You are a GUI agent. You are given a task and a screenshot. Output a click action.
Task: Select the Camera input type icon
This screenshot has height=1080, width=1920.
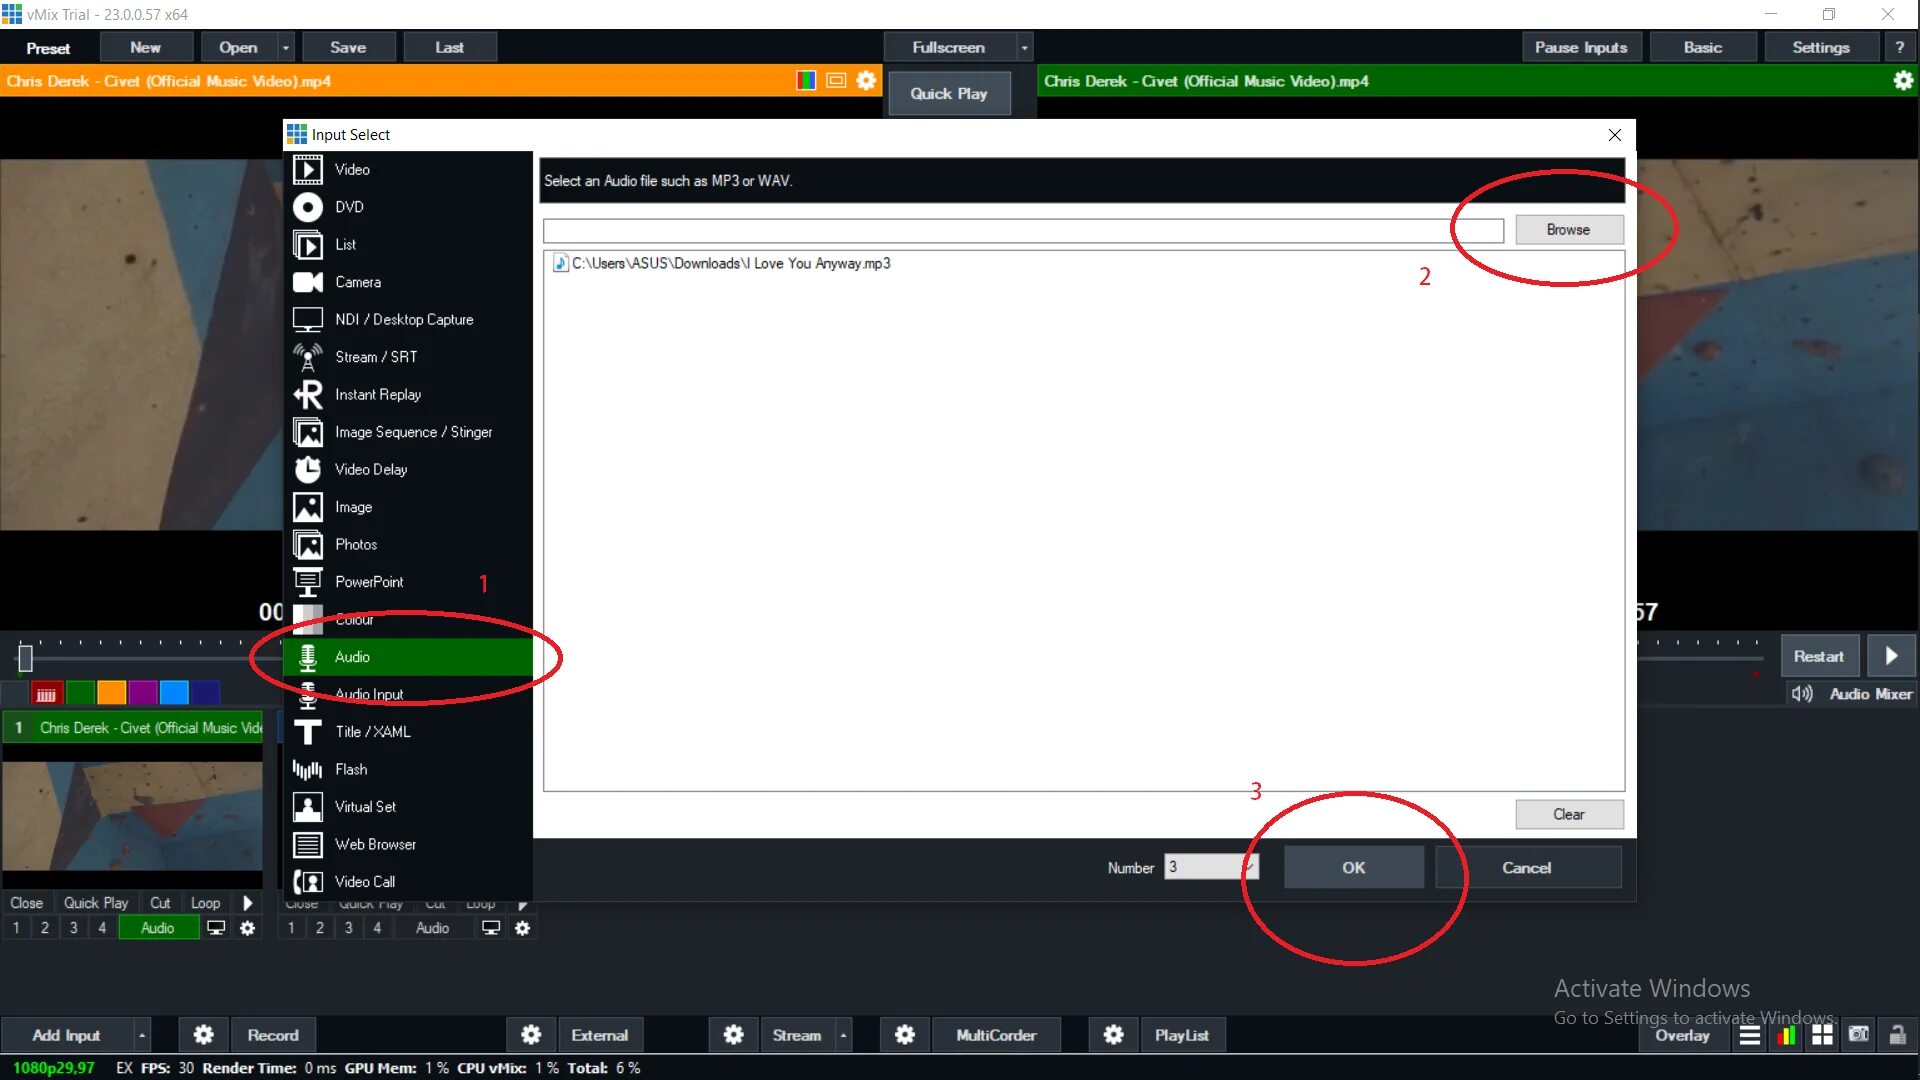pos(308,282)
